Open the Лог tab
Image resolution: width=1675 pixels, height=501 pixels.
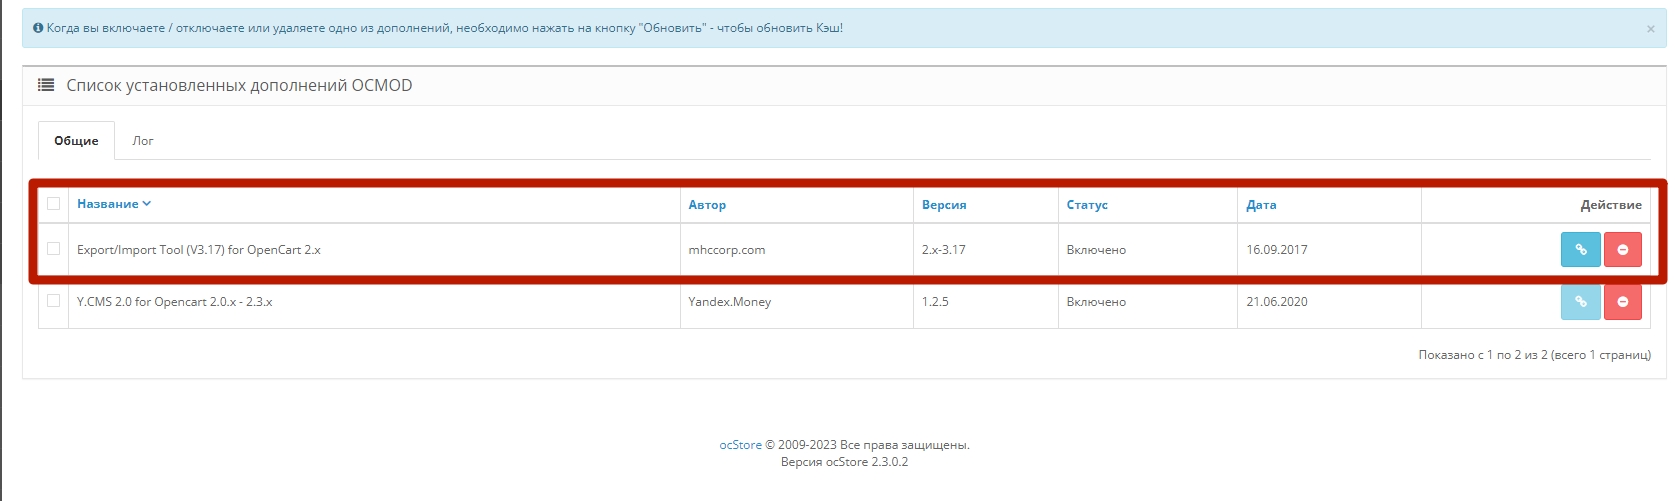click(143, 141)
